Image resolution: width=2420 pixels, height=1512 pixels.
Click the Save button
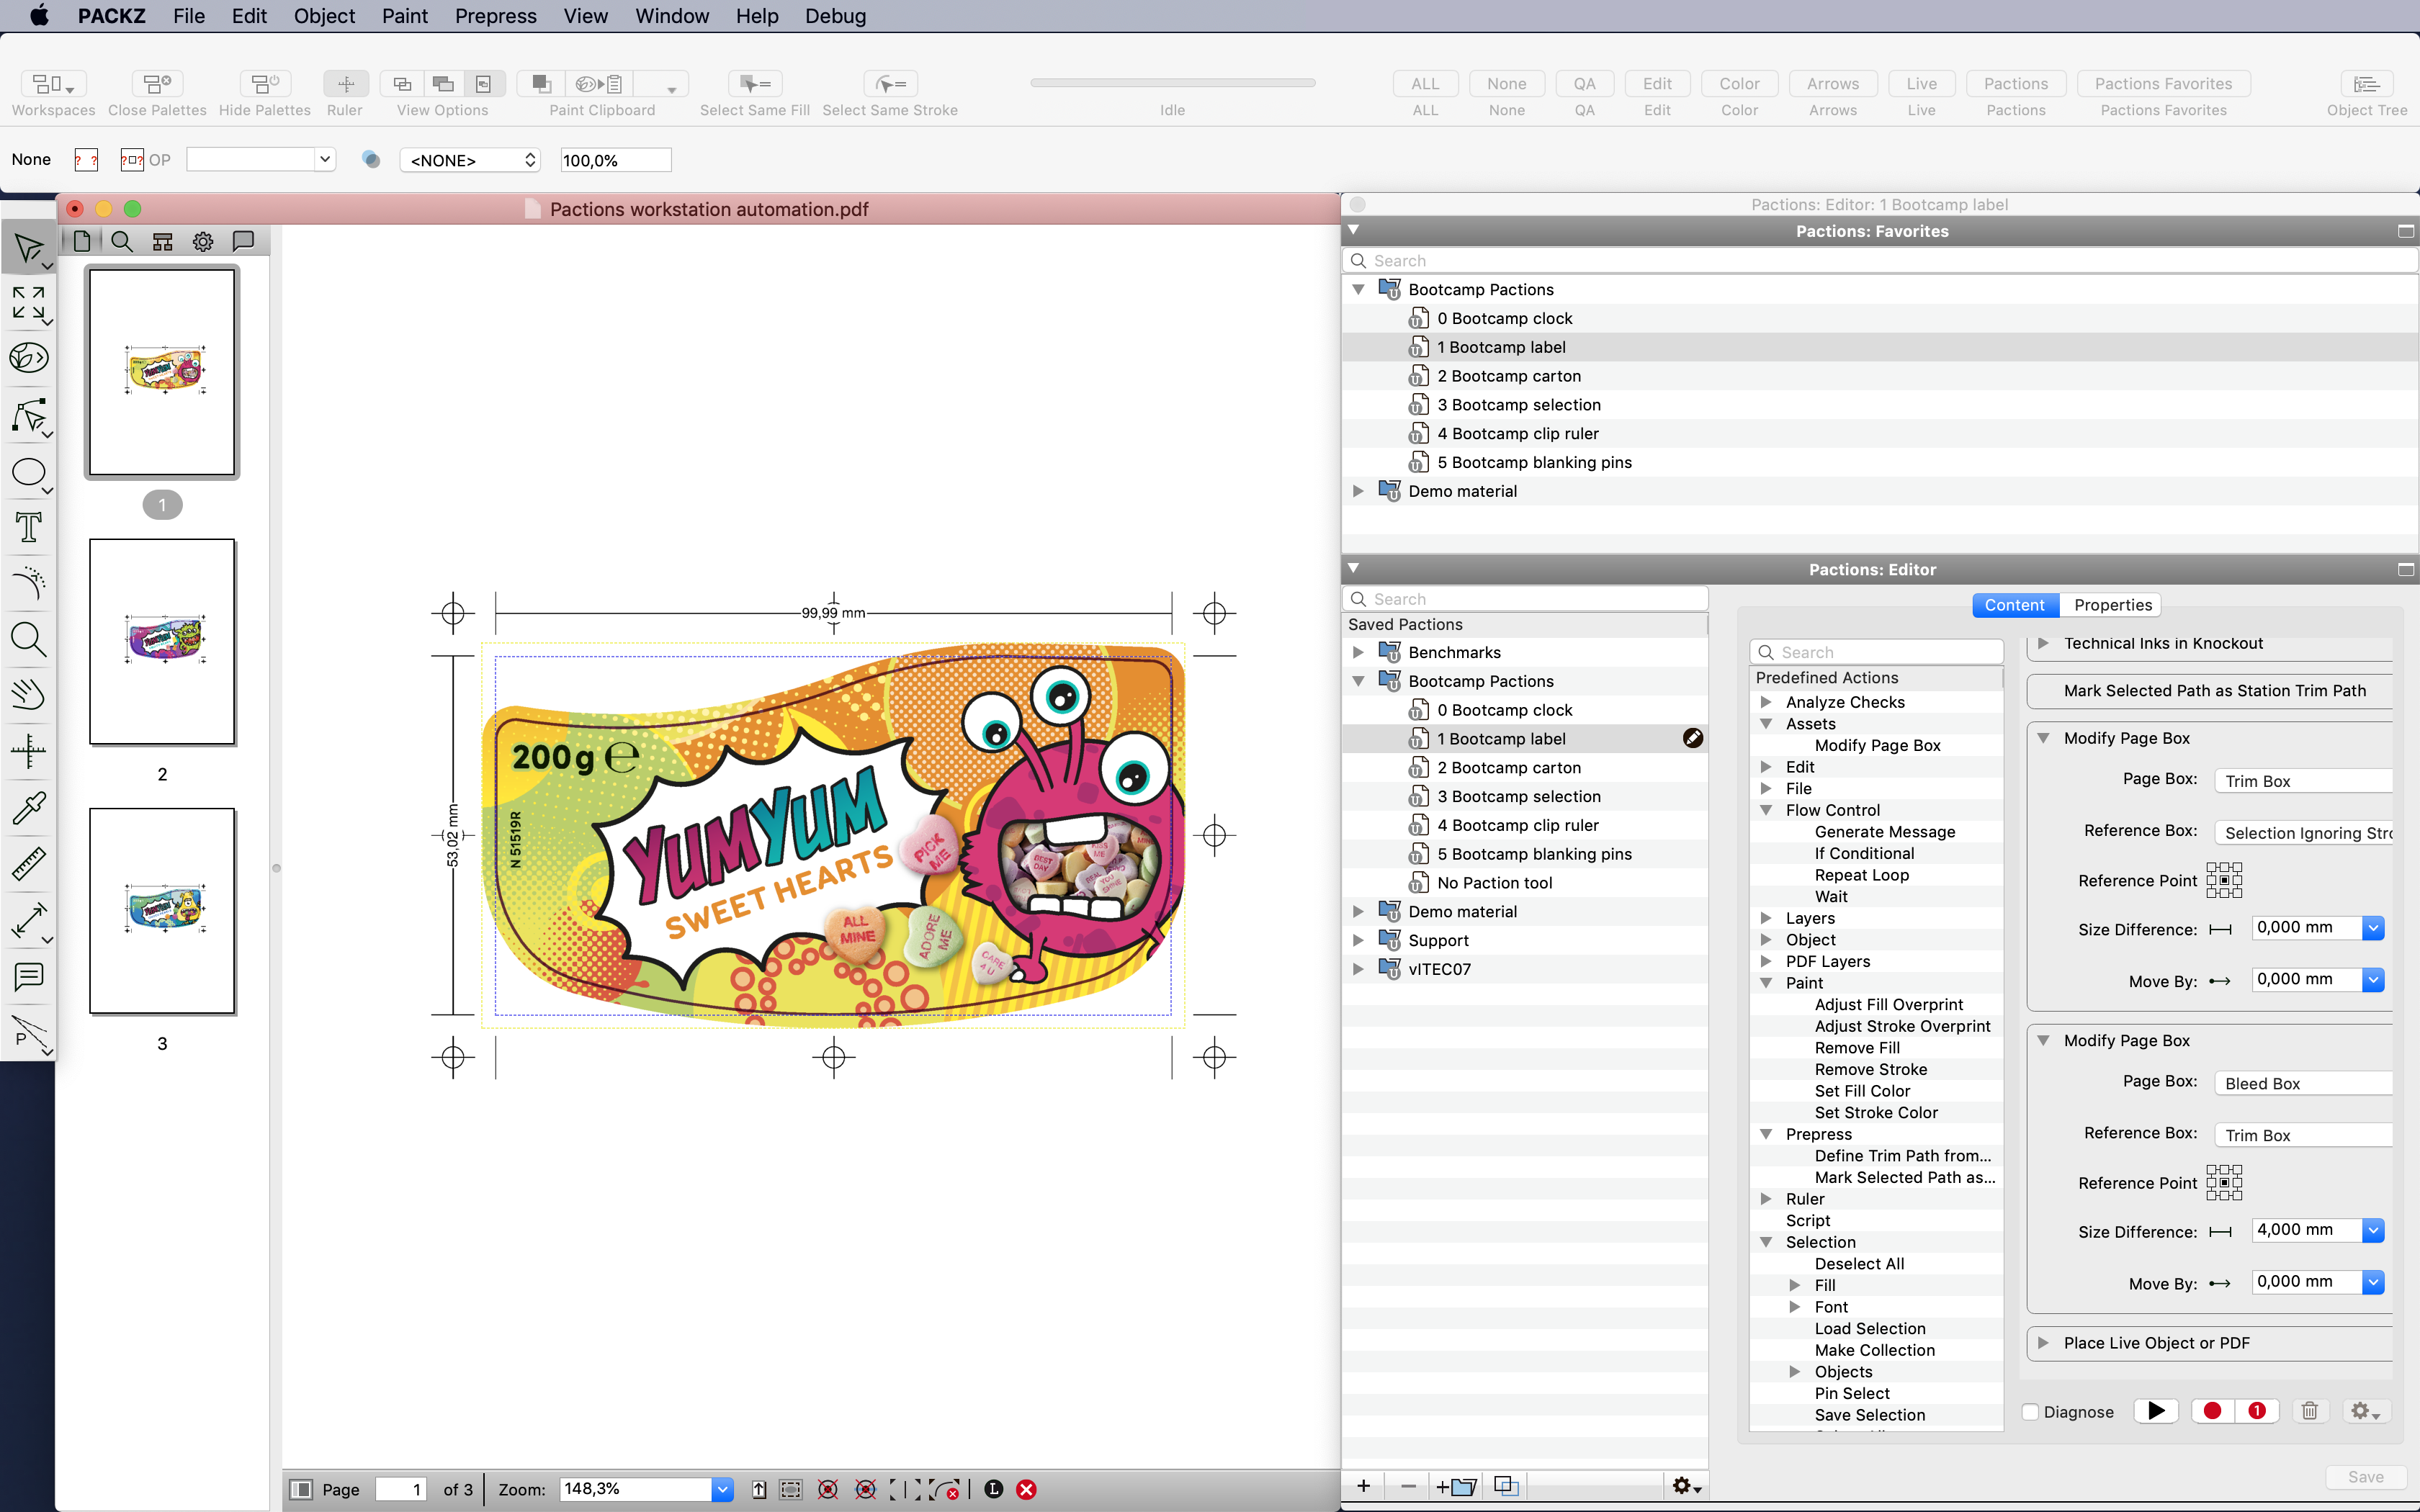[2365, 1477]
